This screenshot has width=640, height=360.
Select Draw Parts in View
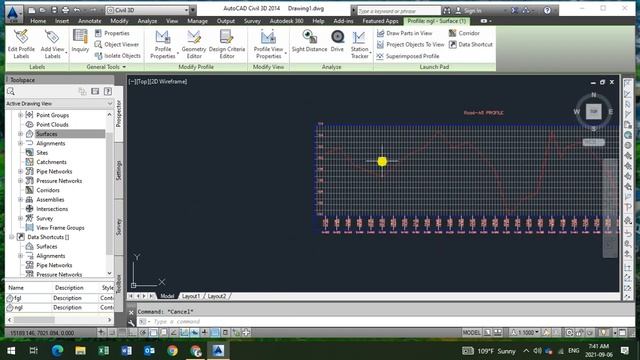click(404, 33)
